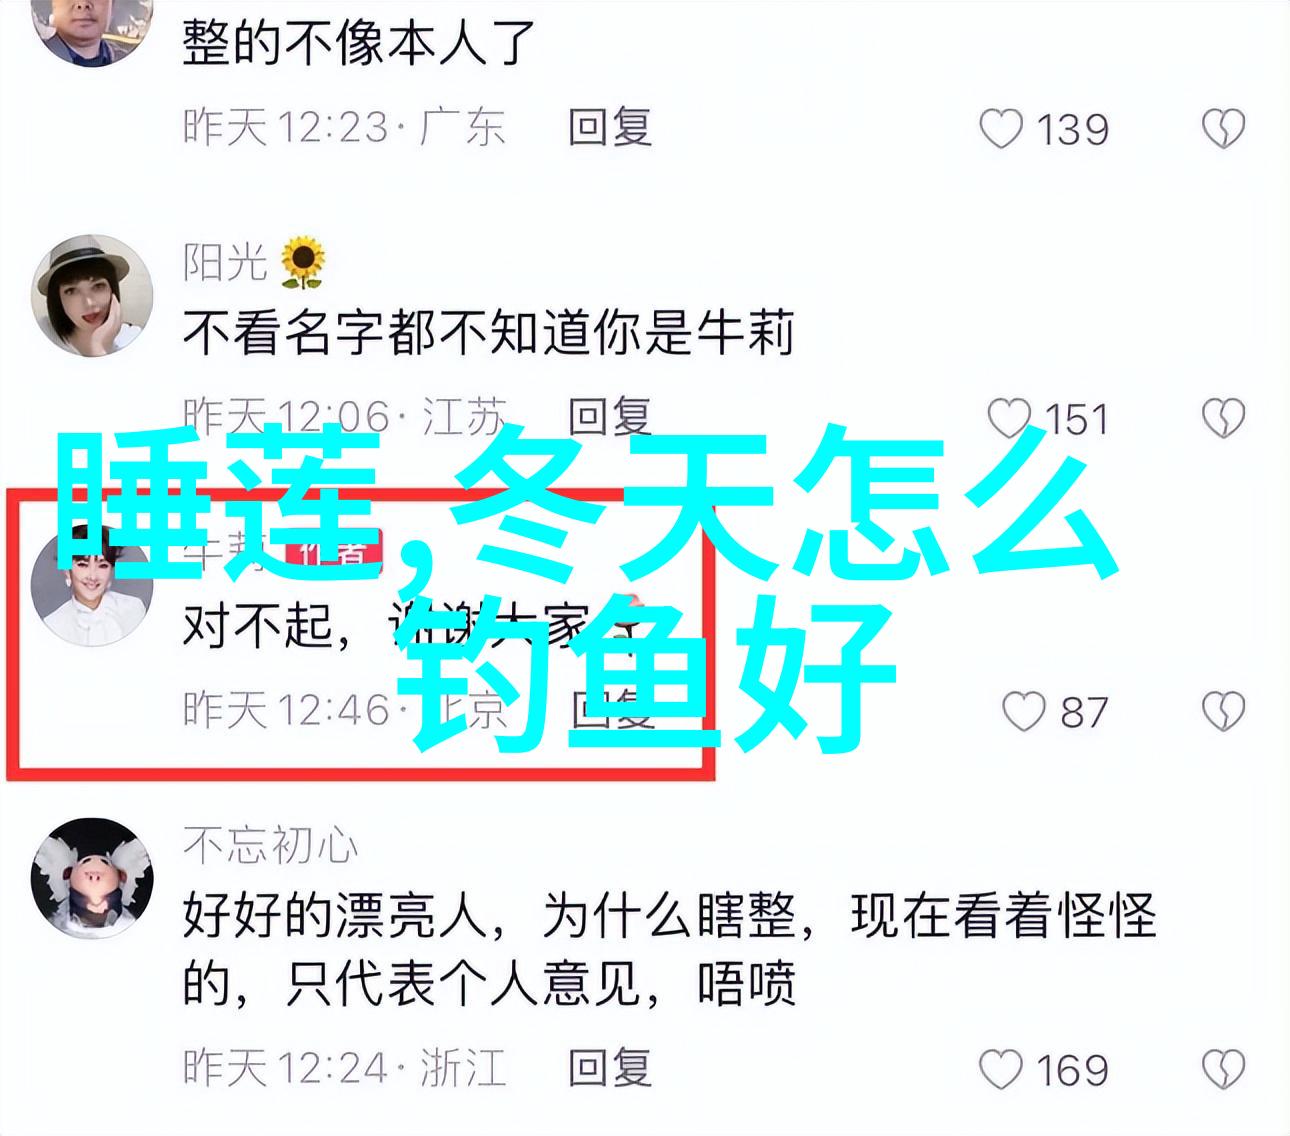The image size is (1290, 1136).
Task: Tap broken-heart icon on 阳光's comment
Action: pyautogui.click(x=1222, y=418)
